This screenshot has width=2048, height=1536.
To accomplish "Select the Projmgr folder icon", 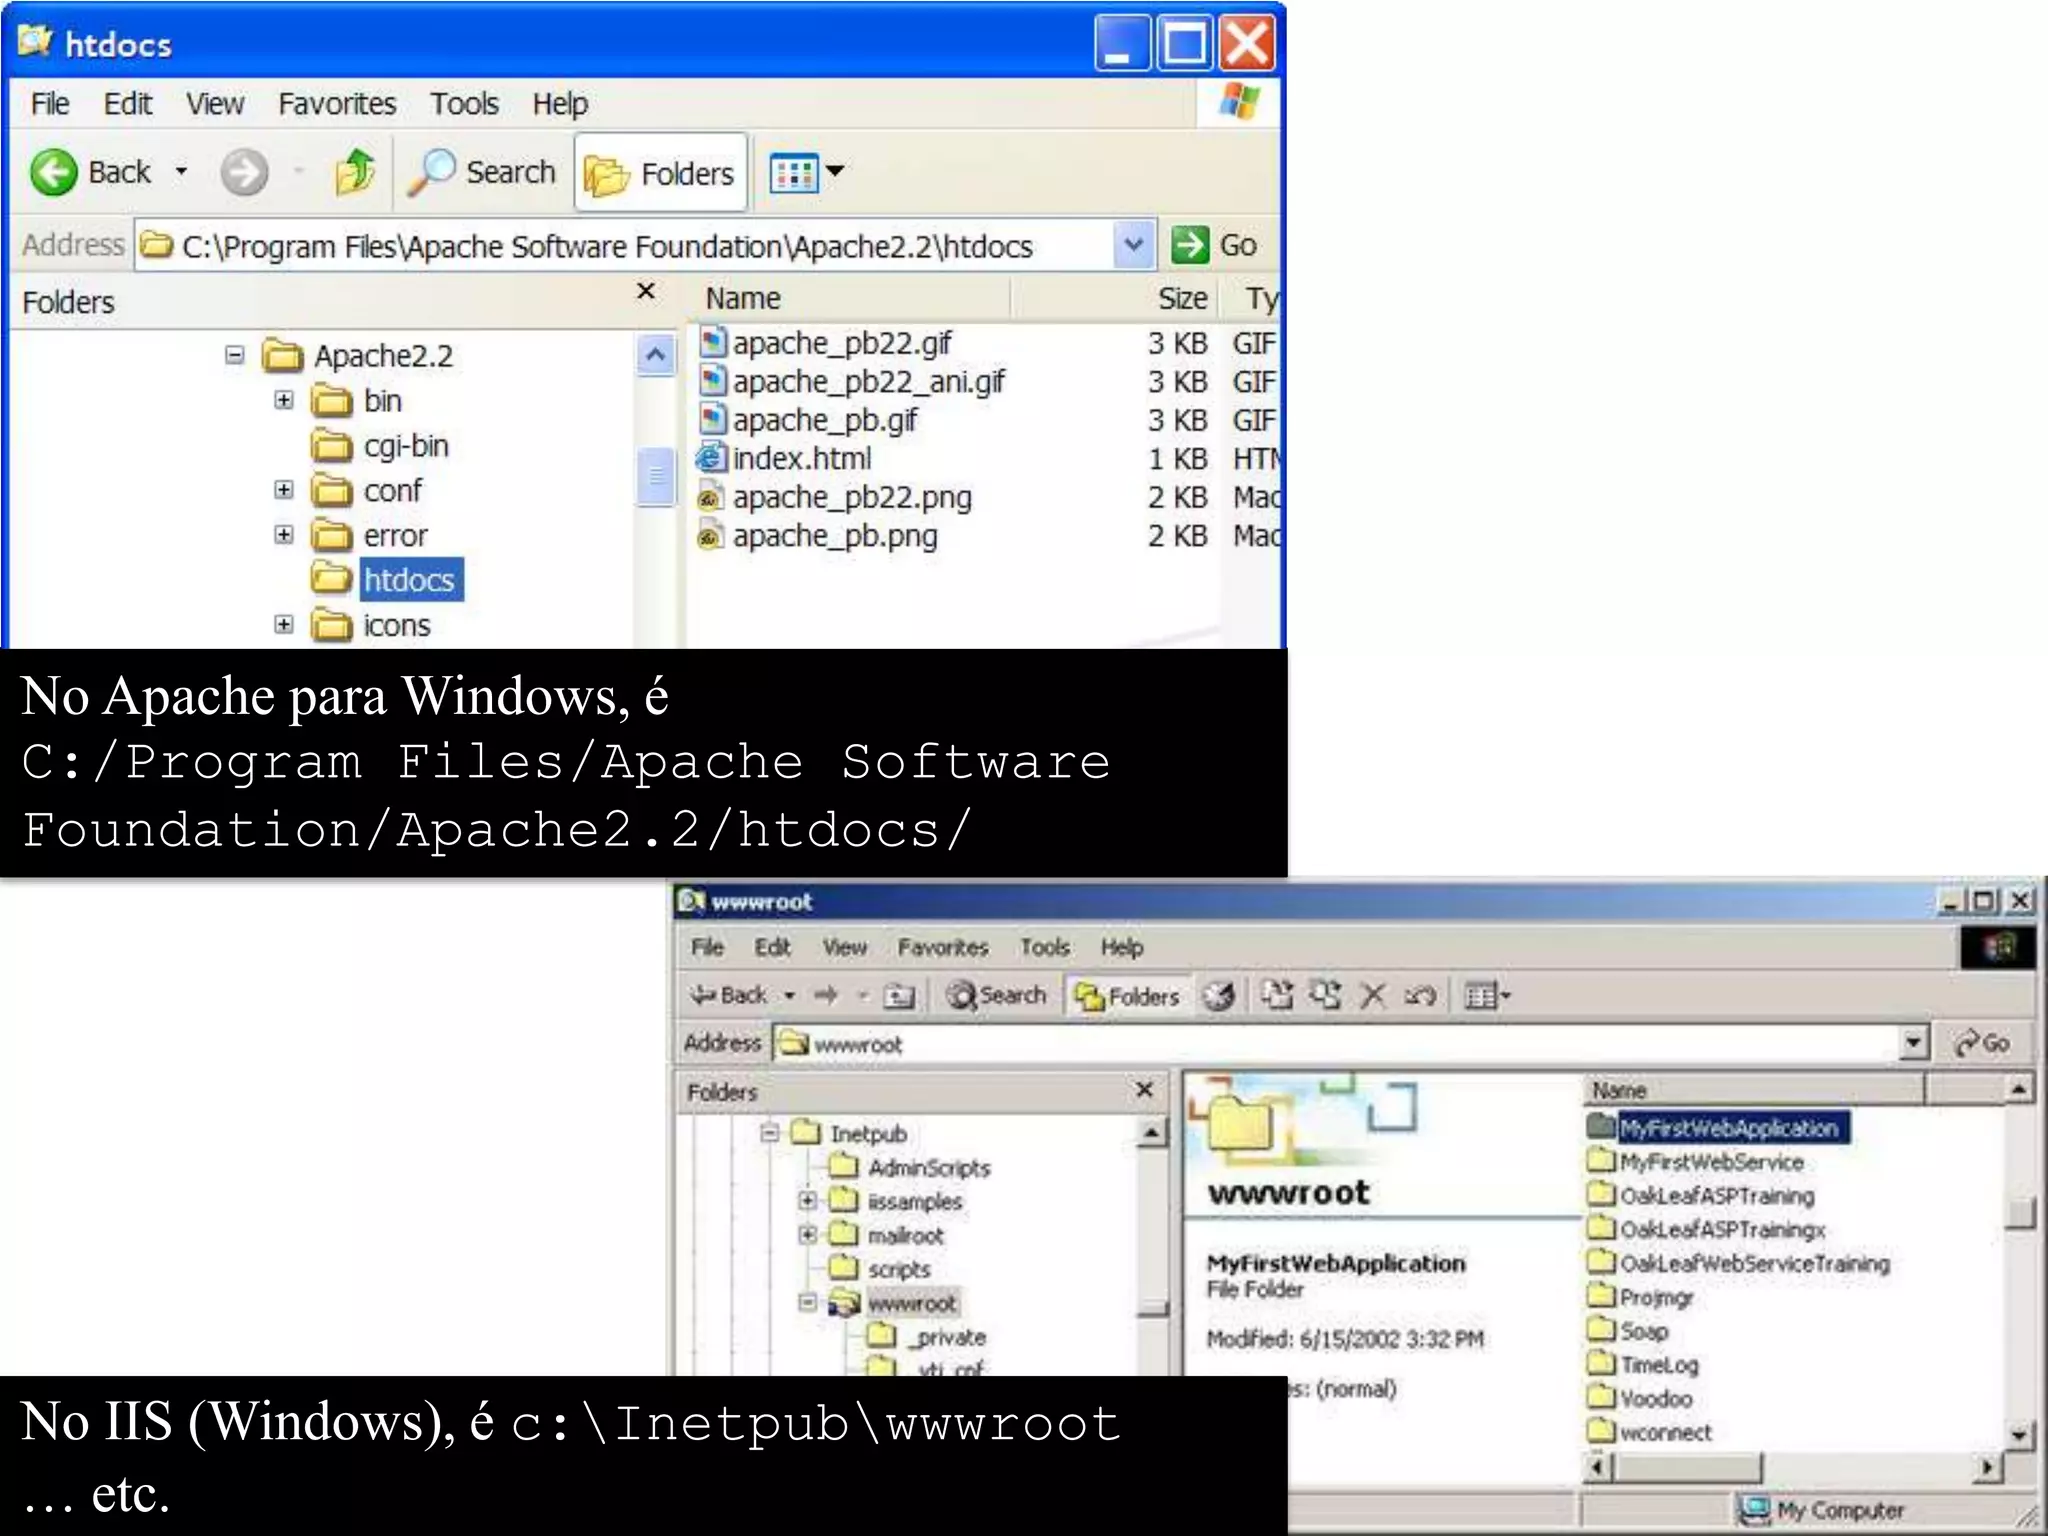I will point(1602,1296).
